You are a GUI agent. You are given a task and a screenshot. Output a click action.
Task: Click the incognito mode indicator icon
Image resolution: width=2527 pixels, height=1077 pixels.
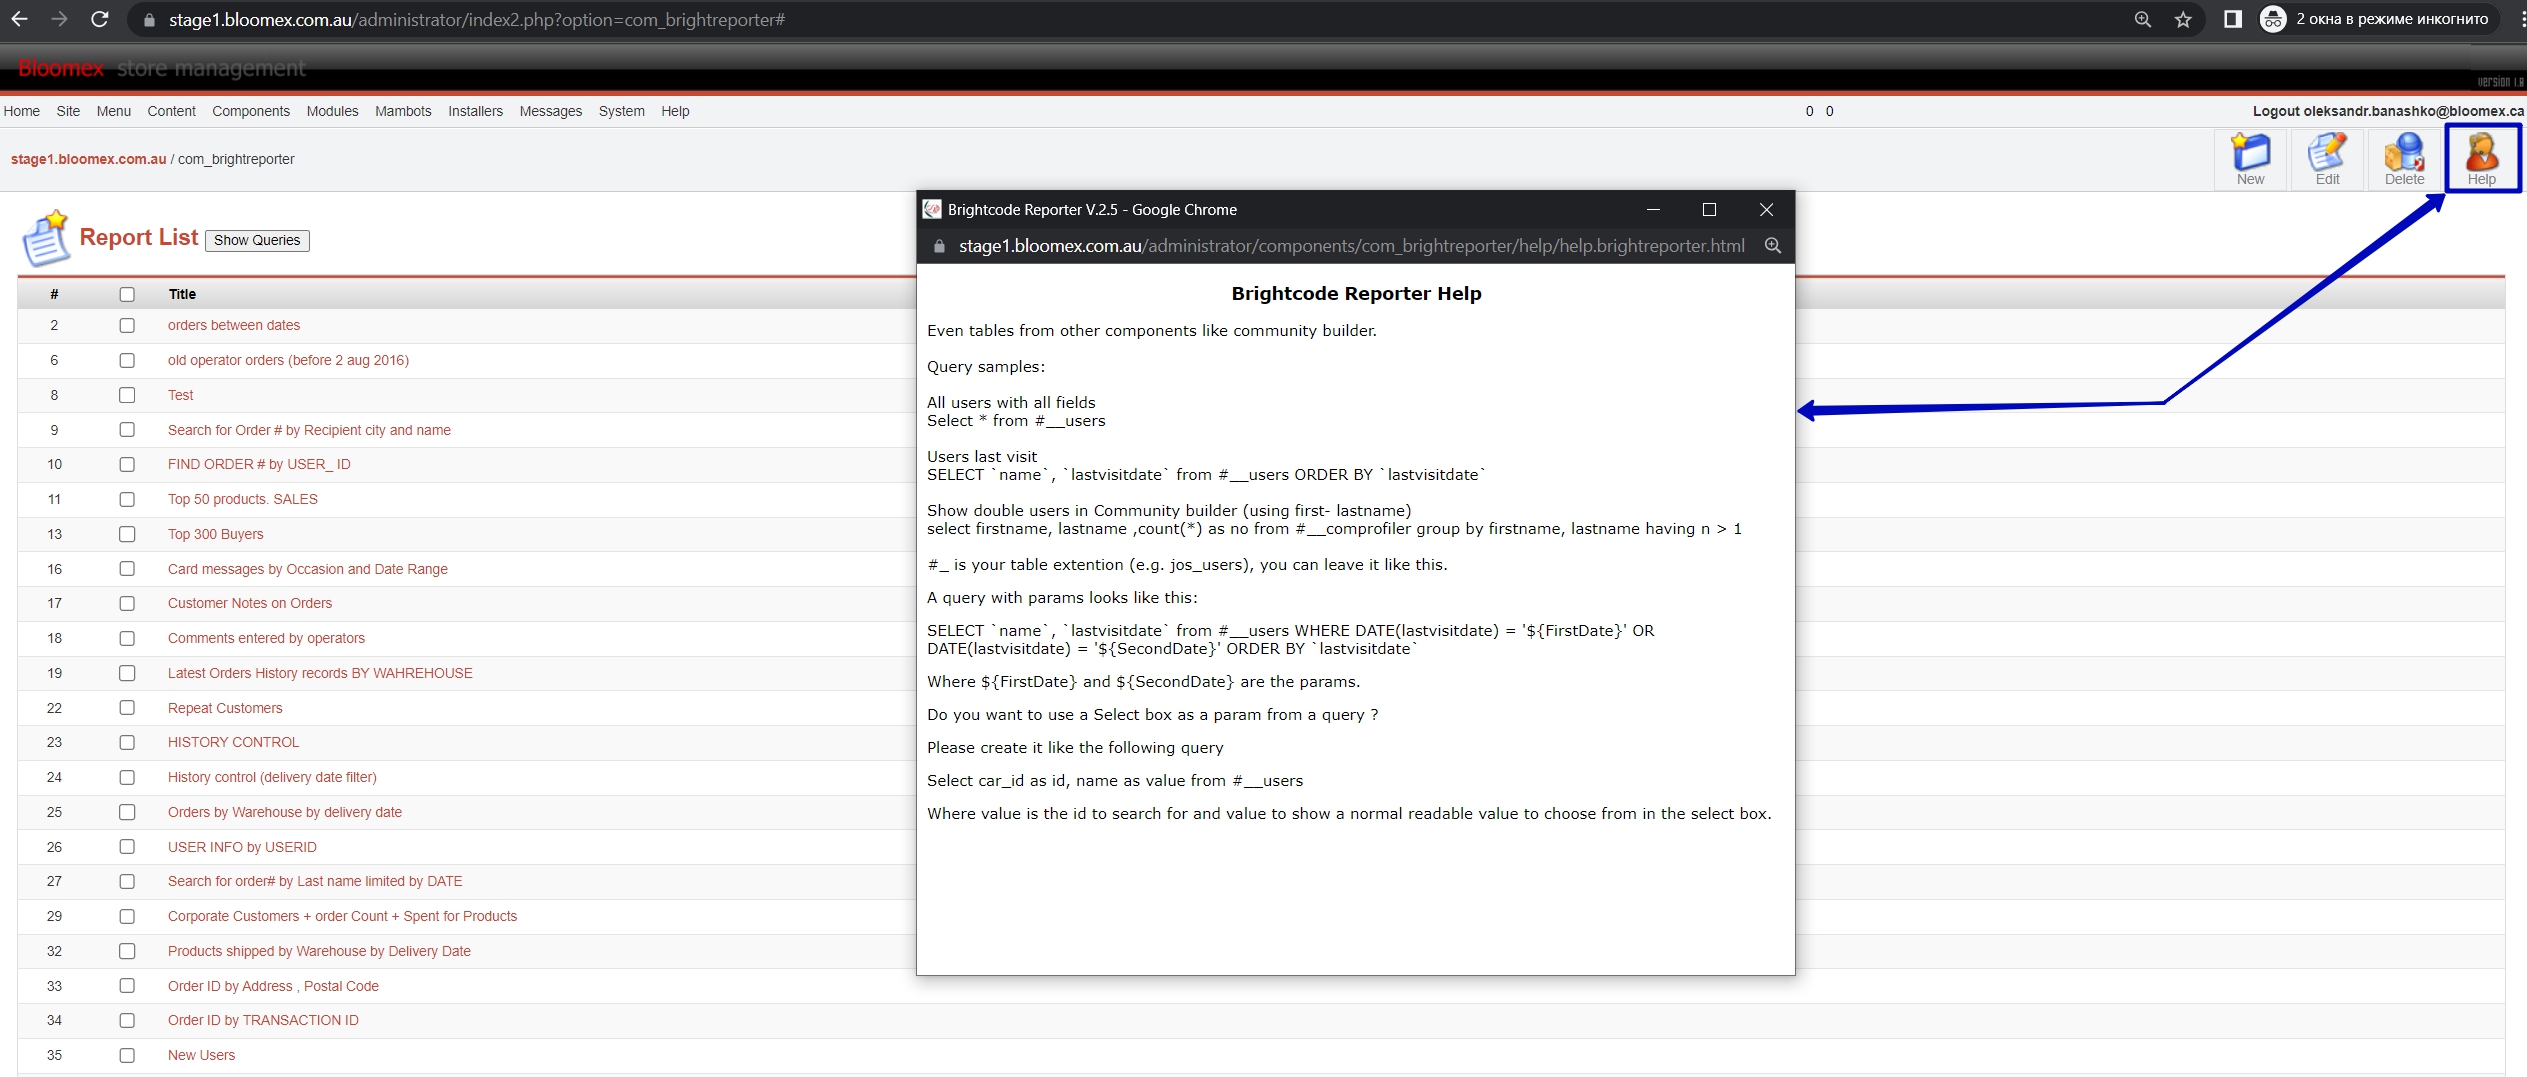[2273, 19]
